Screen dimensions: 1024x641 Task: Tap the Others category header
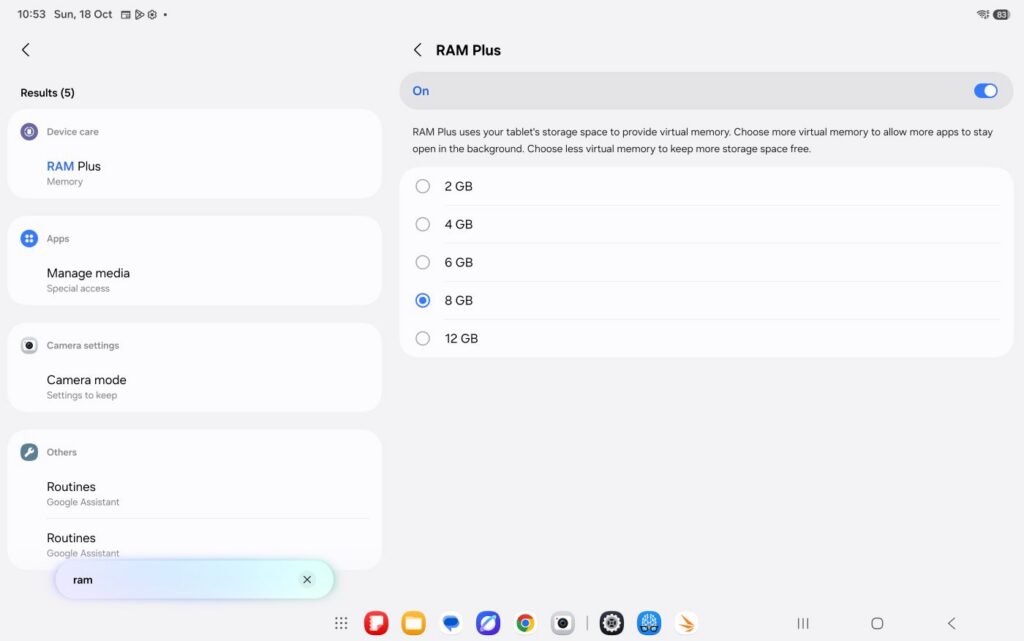(61, 452)
